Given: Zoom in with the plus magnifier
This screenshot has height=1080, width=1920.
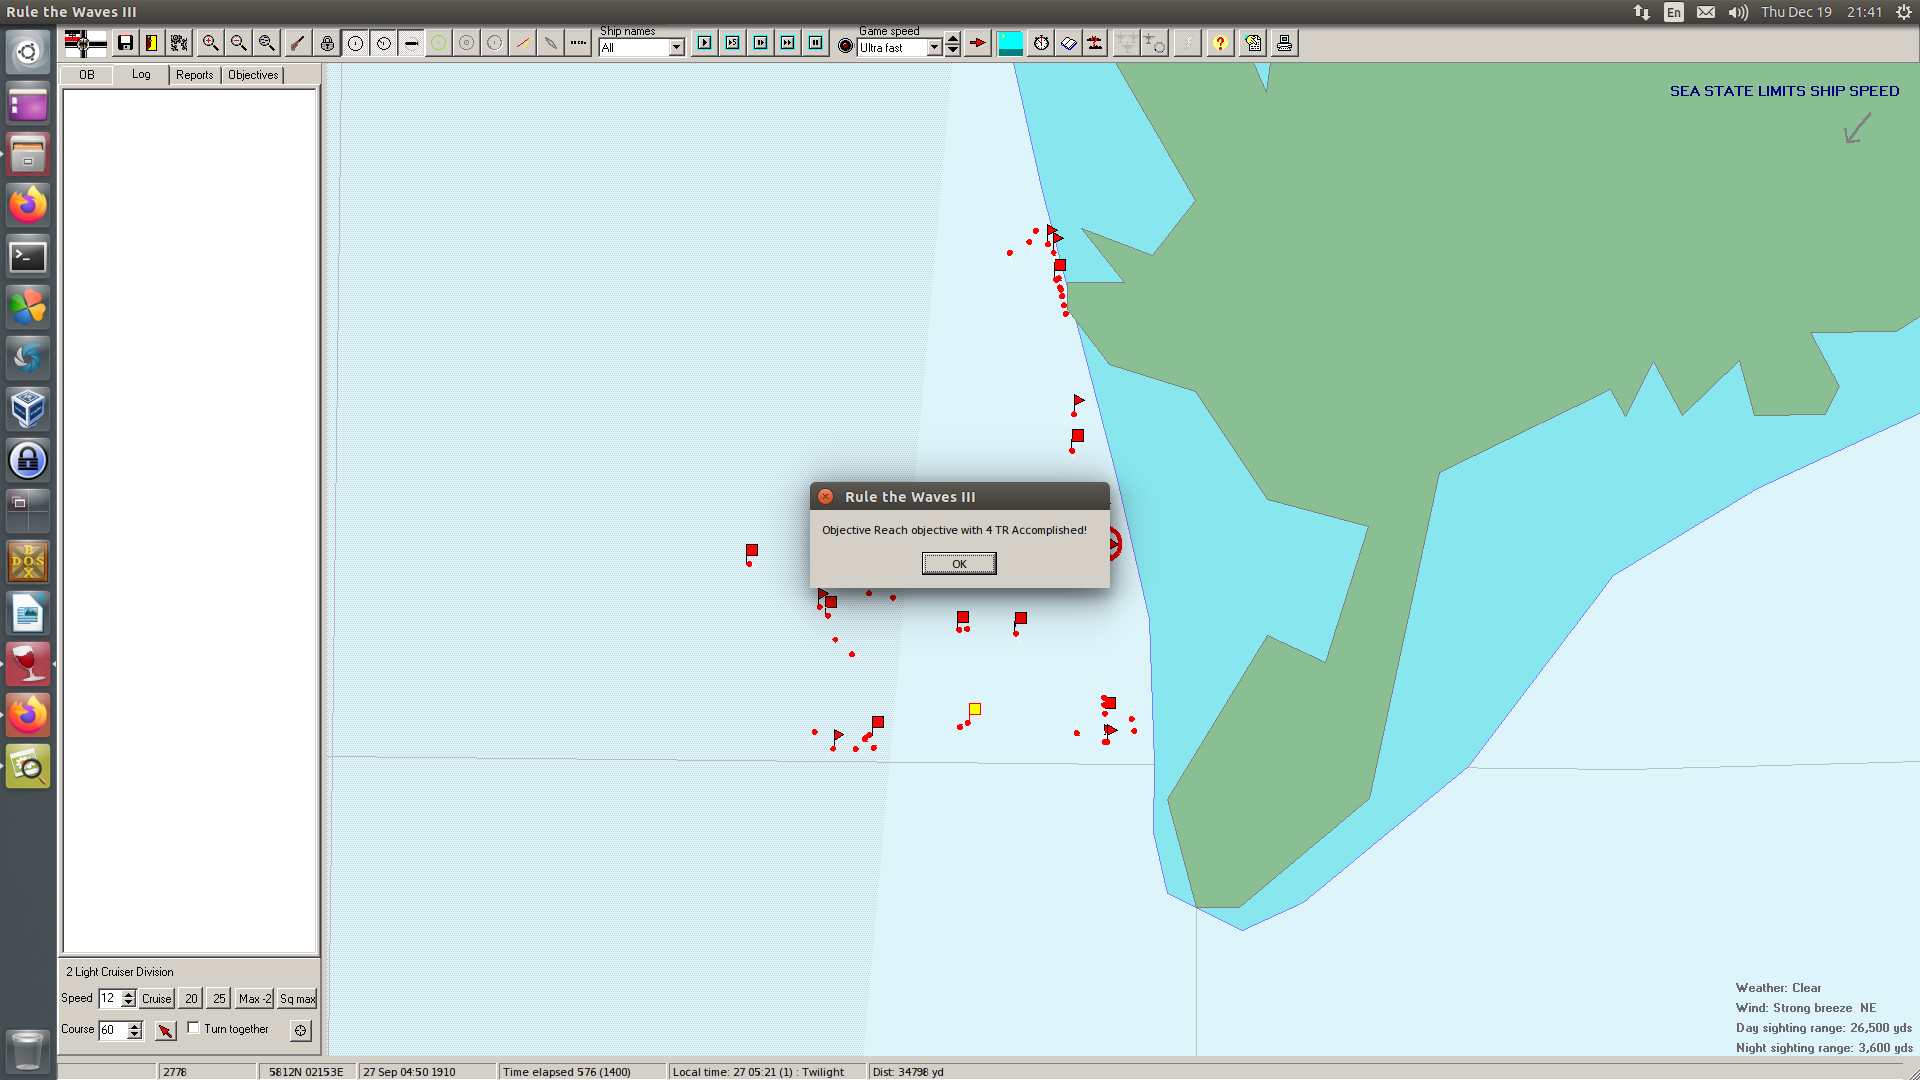Looking at the screenshot, I should click(x=210, y=43).
